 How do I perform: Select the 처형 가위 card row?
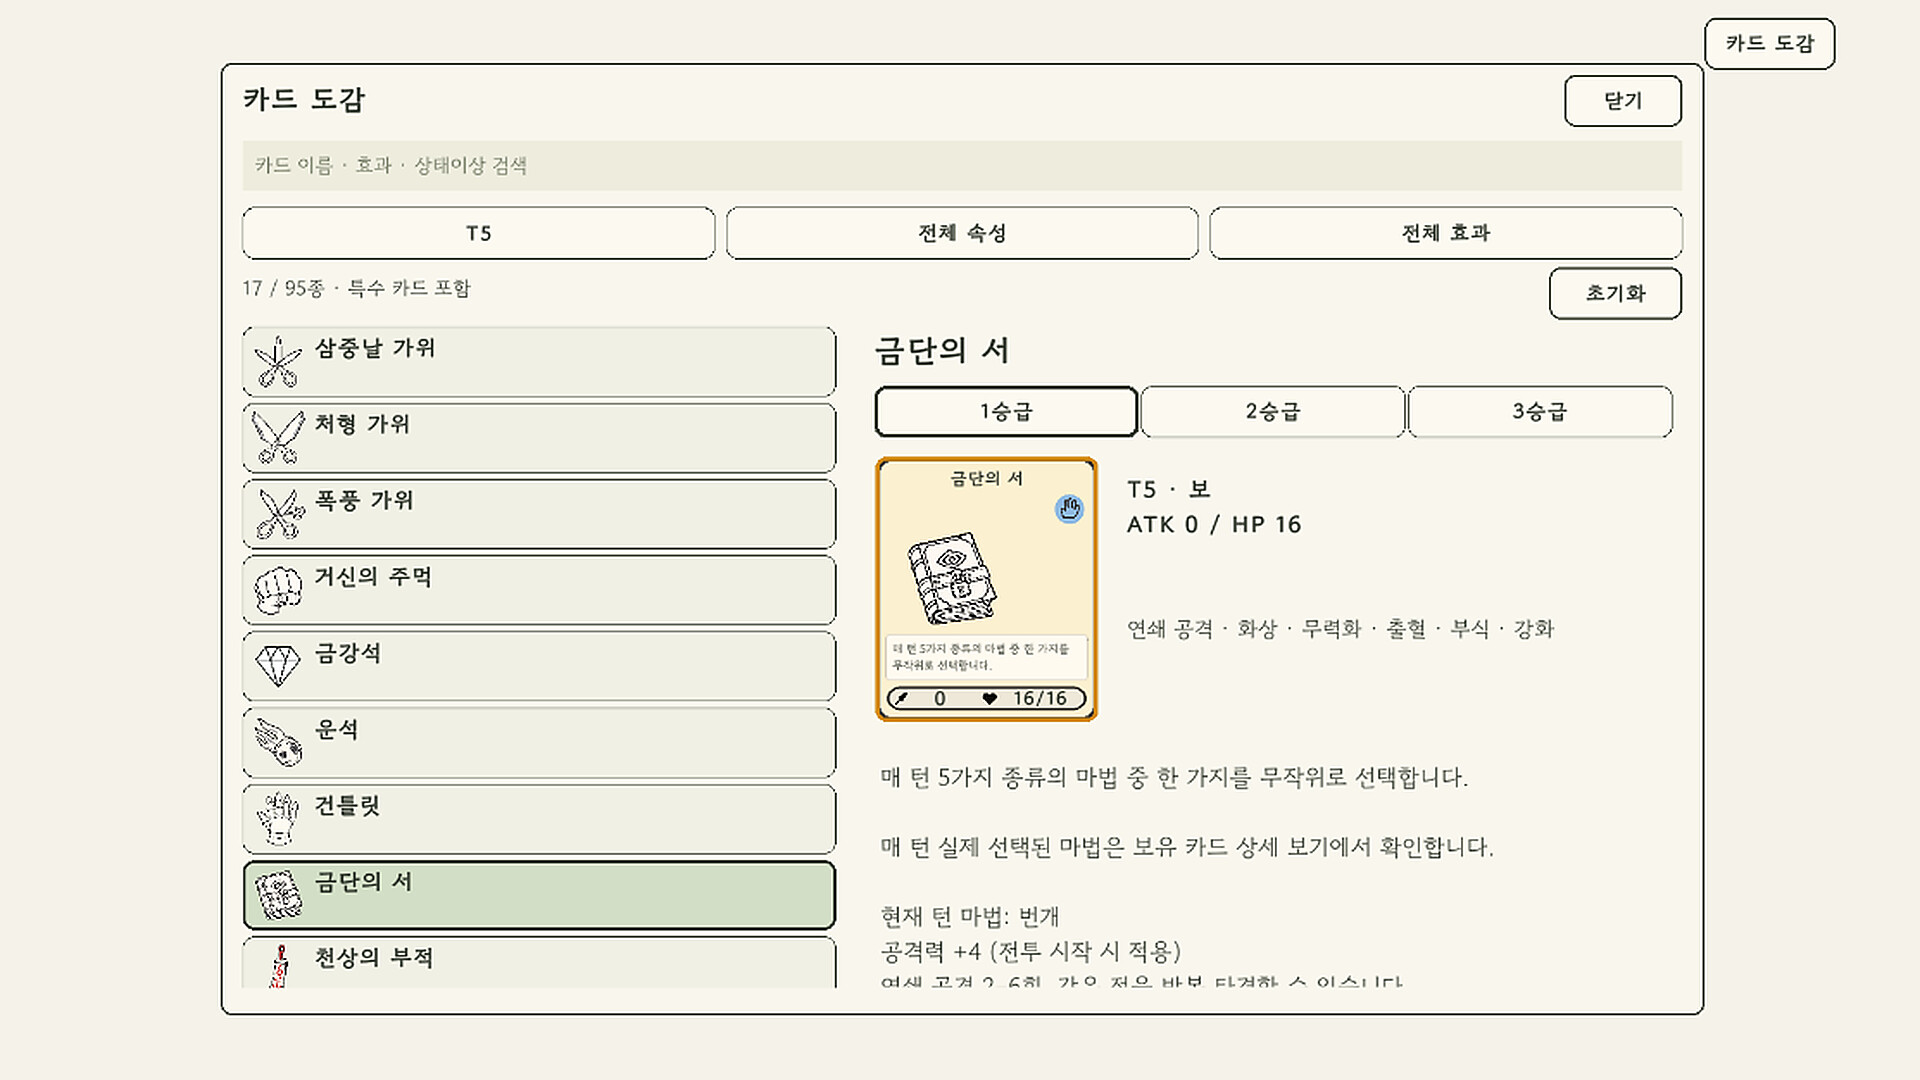pyautogui.click(x=539, y=438)
